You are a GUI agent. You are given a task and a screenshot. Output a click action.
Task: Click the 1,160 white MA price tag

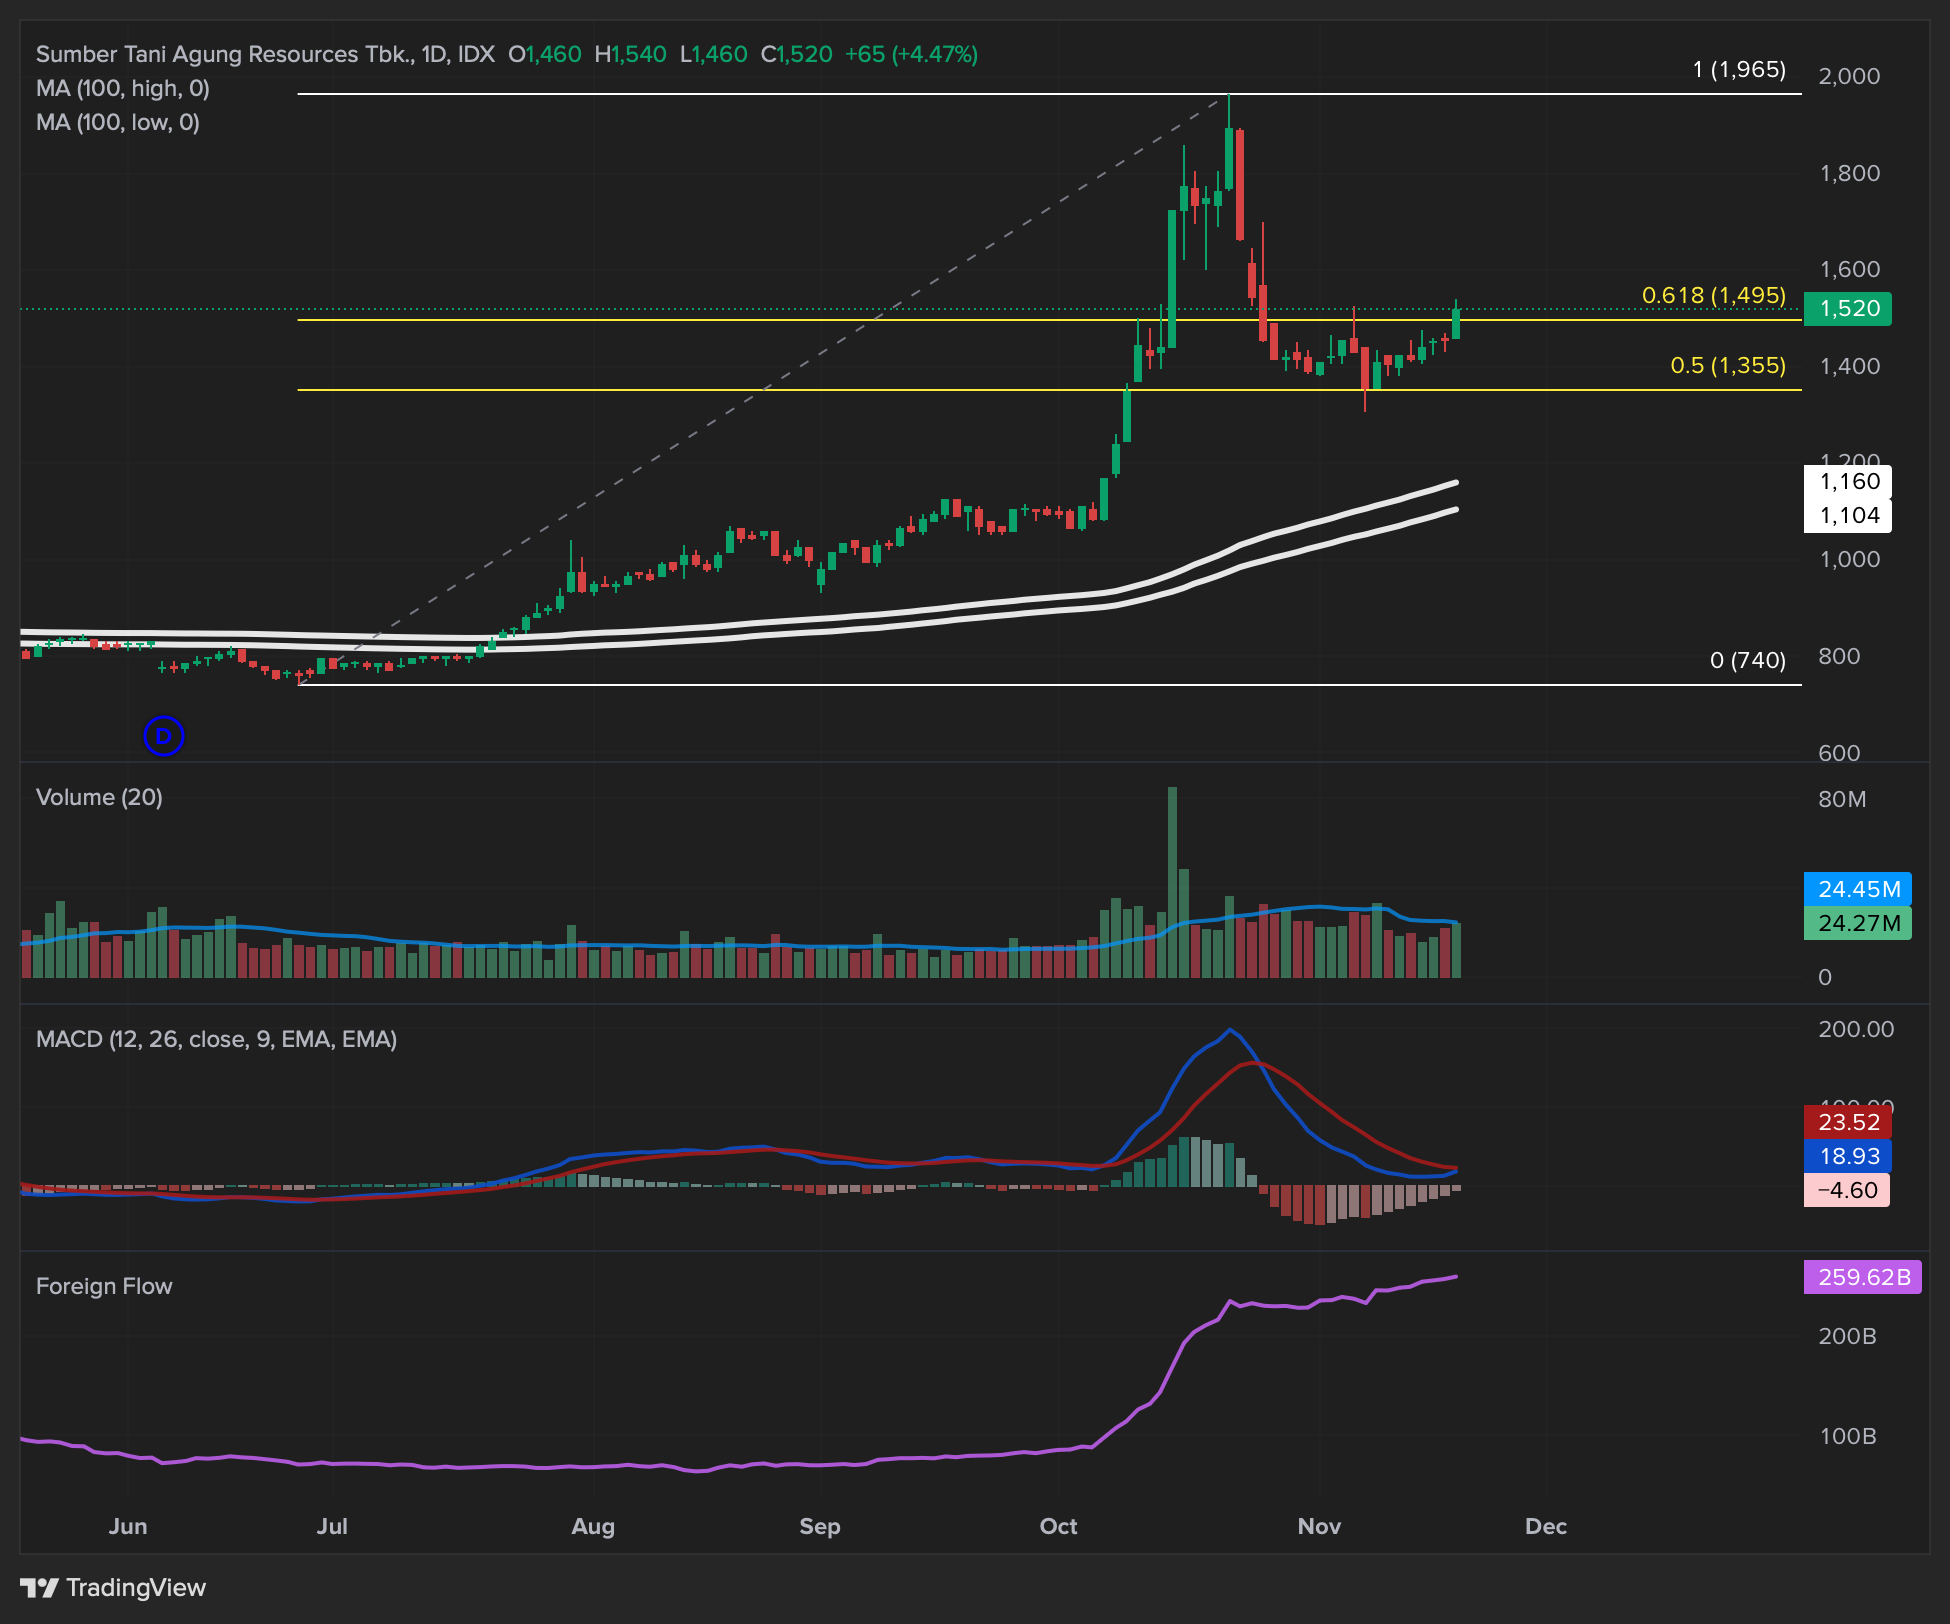1848,481
